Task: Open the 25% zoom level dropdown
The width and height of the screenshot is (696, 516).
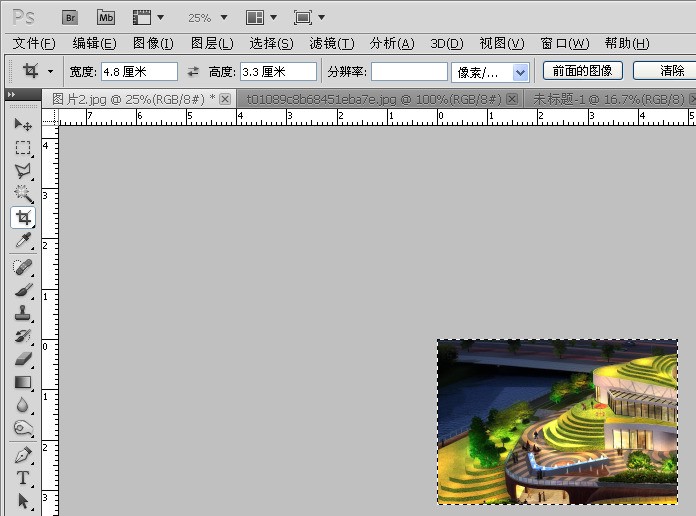Action: [x=224, y=18]
